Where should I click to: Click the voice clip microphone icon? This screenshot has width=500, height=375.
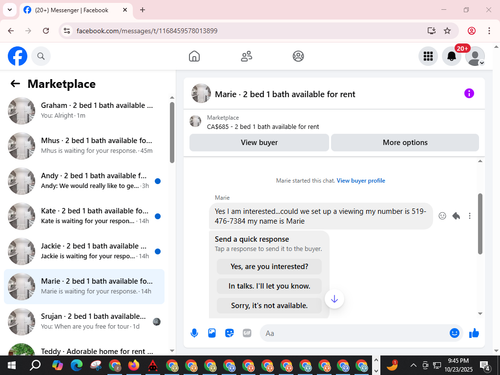(194, 333)
